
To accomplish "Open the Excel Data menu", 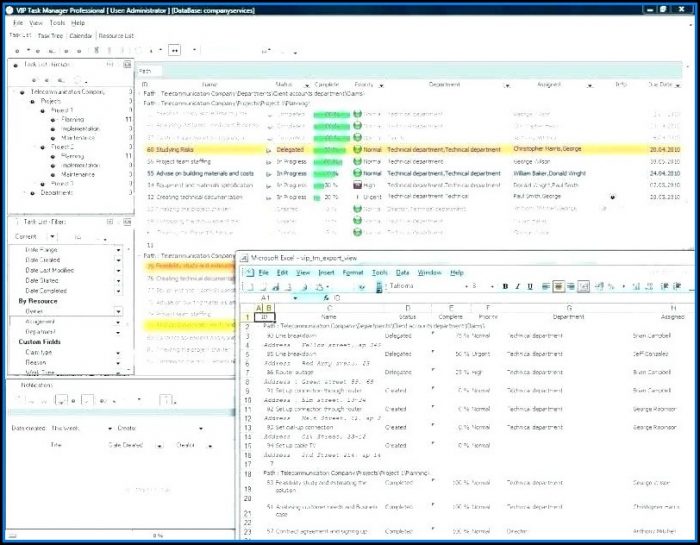I will [x=402, y=272].
